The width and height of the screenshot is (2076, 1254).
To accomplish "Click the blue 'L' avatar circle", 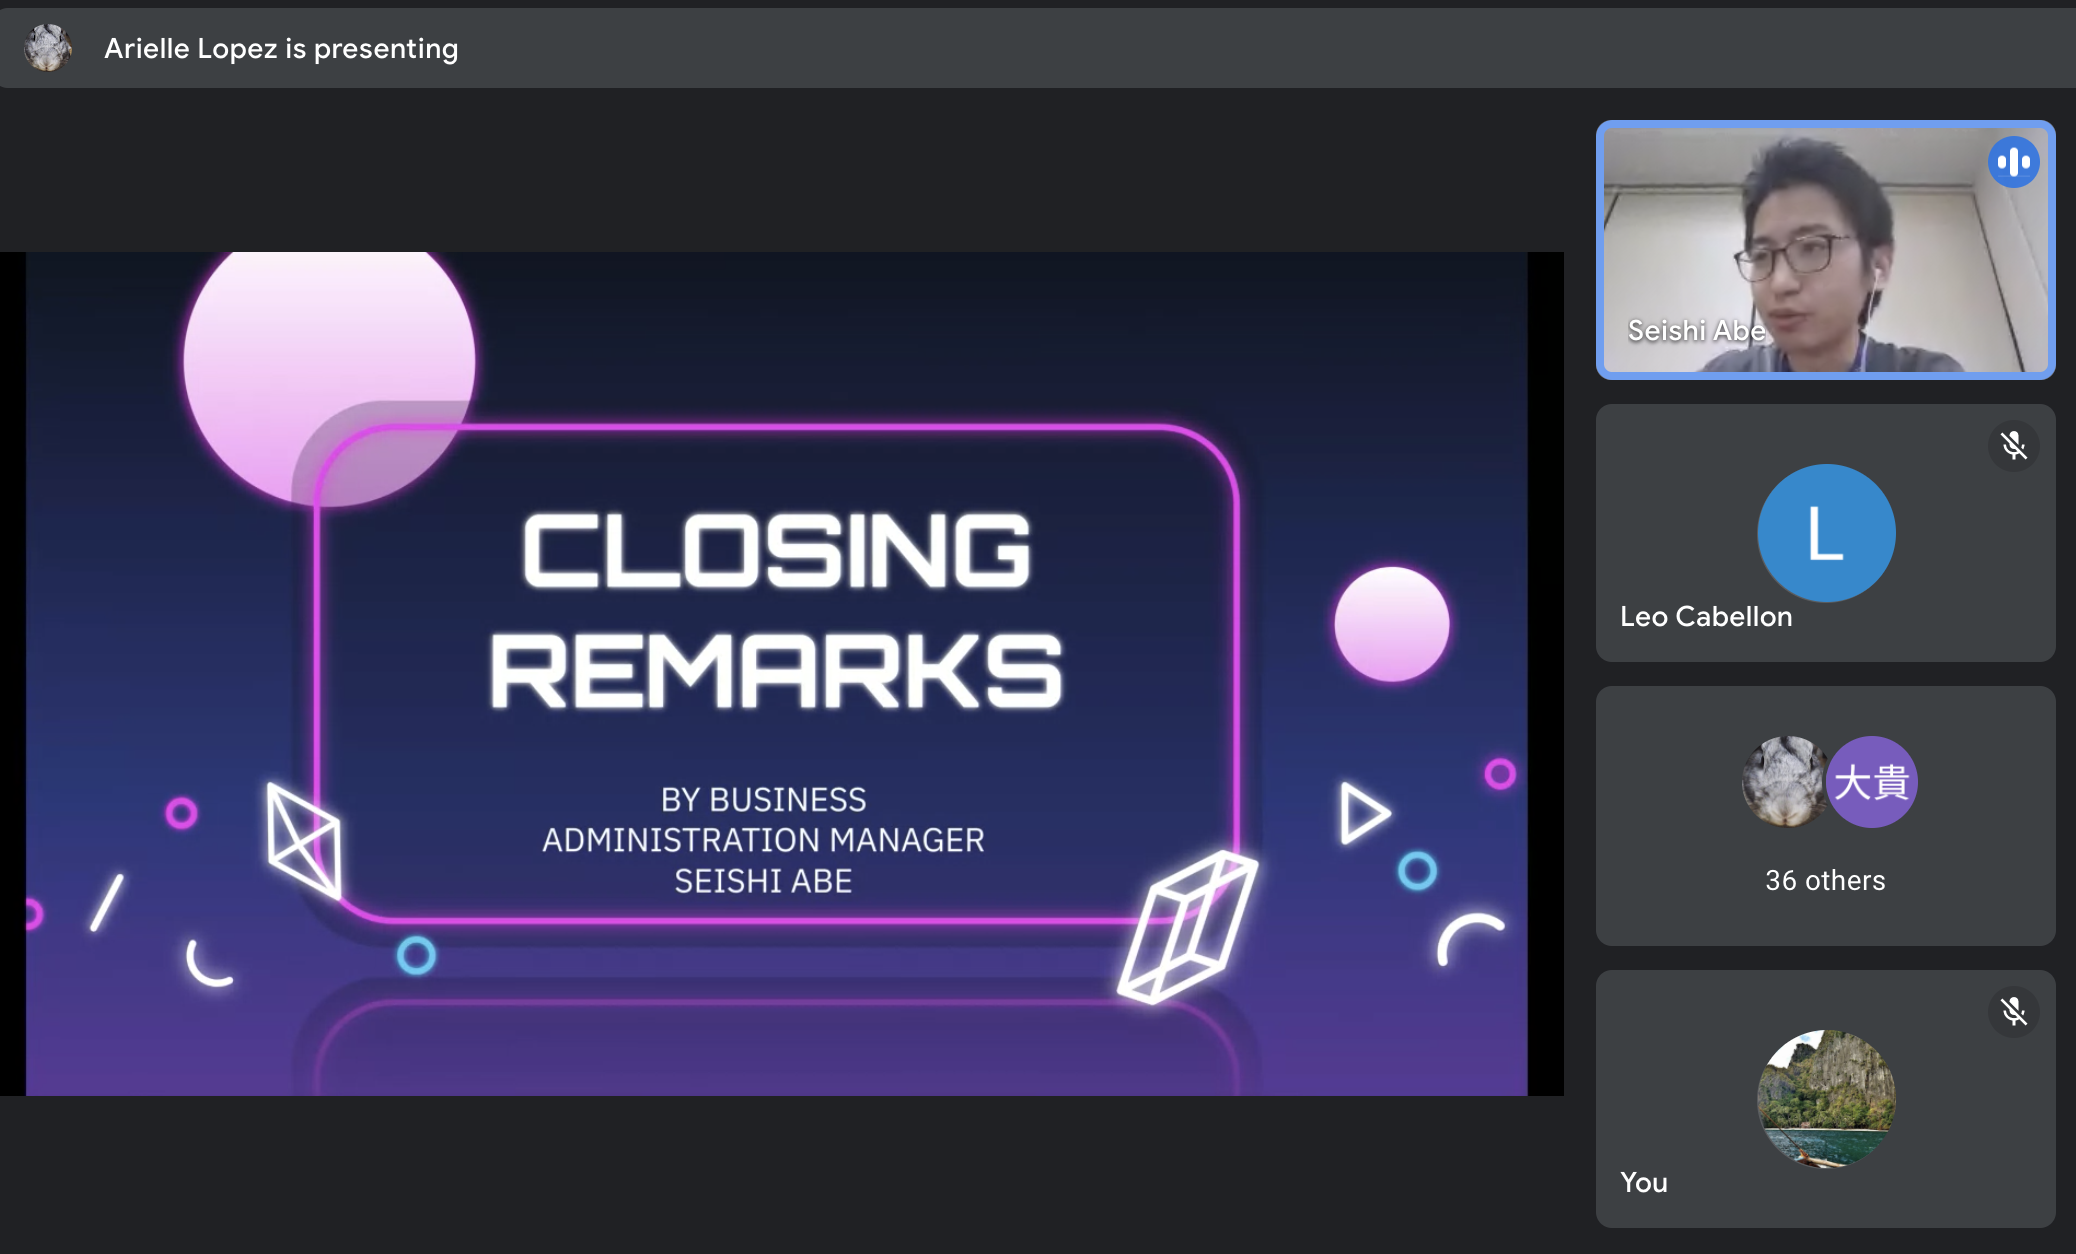I will click(1825, 533).
